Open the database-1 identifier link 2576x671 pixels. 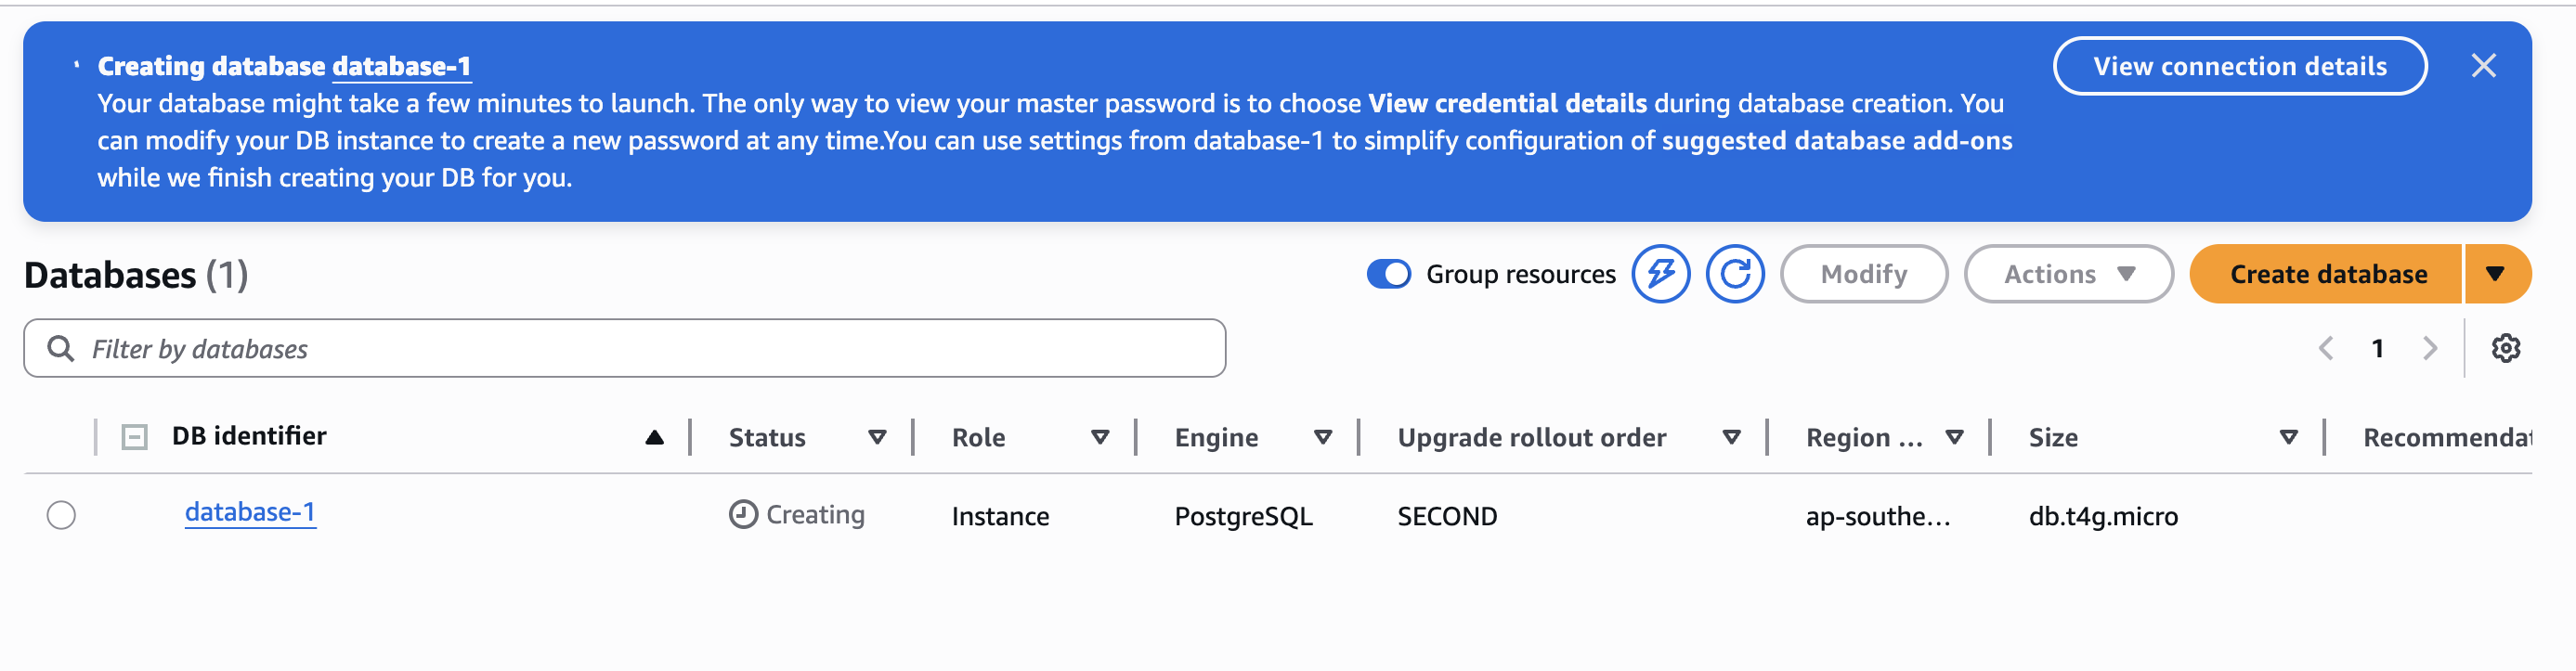(250, 512)
